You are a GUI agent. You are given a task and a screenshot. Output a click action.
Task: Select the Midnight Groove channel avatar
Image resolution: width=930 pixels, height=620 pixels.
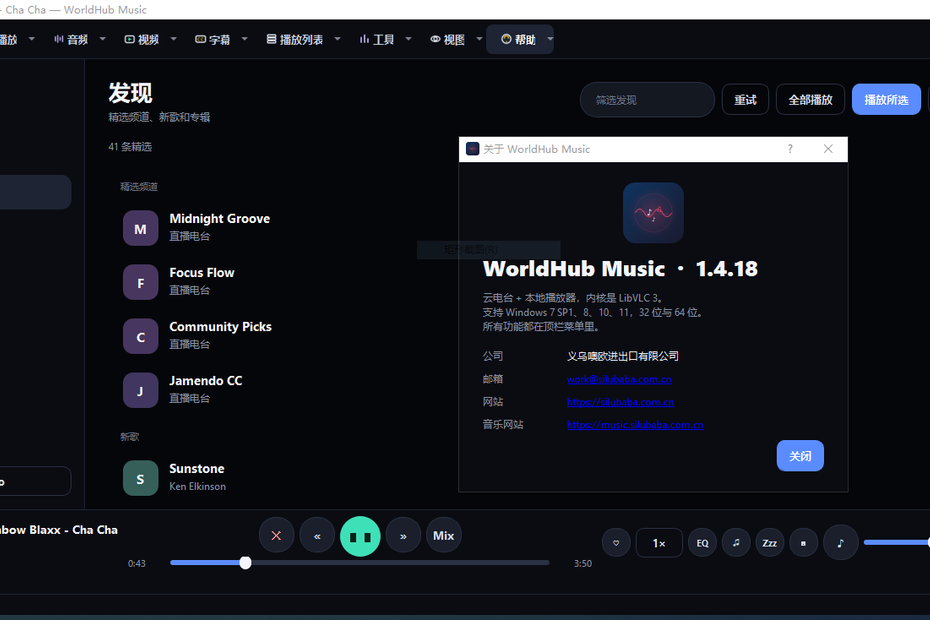pyautogui.click(x=141, y=228)
